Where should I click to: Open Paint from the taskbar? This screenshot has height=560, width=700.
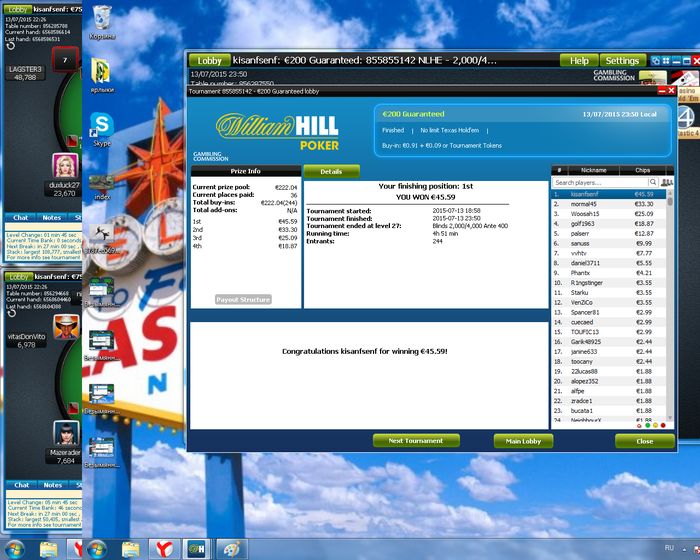tap(231, 549)
